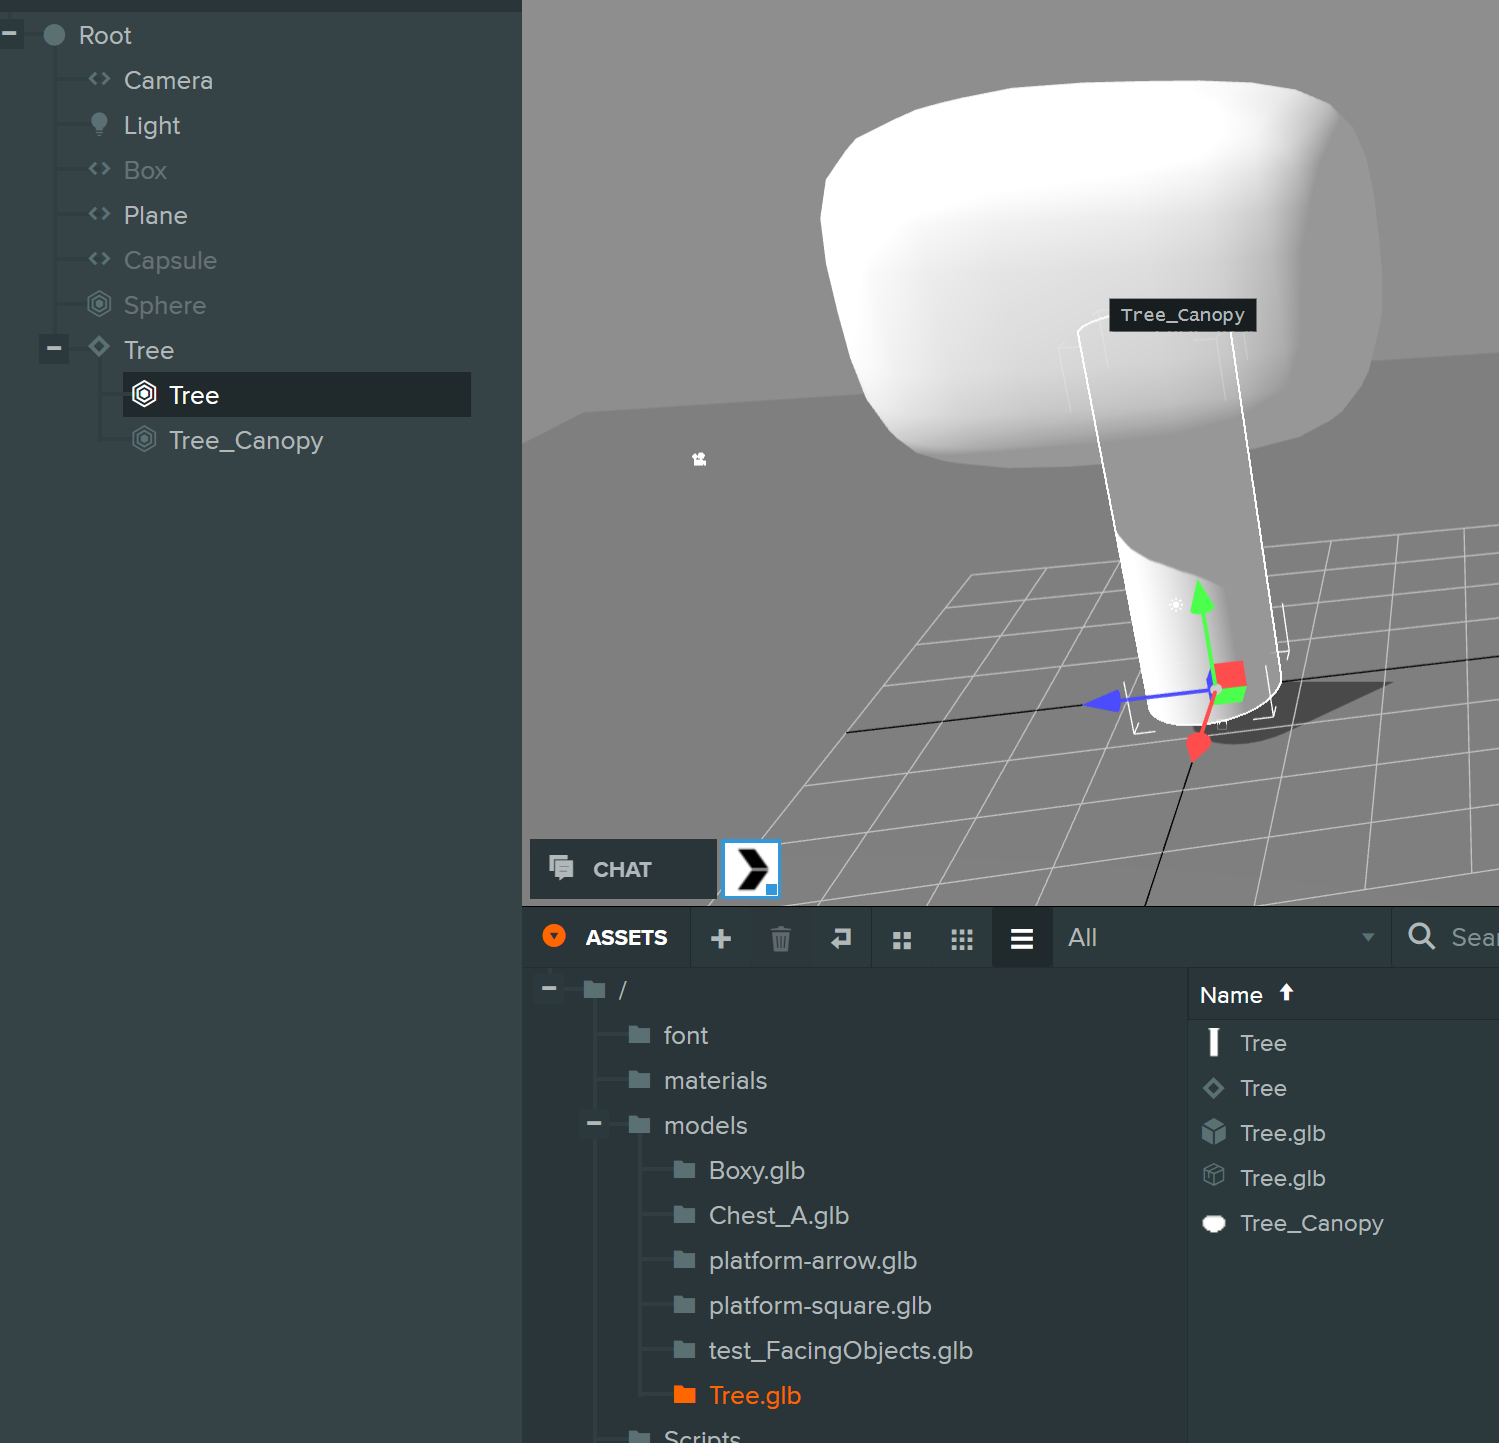Click the delete asset trash icon

point(780,938)
